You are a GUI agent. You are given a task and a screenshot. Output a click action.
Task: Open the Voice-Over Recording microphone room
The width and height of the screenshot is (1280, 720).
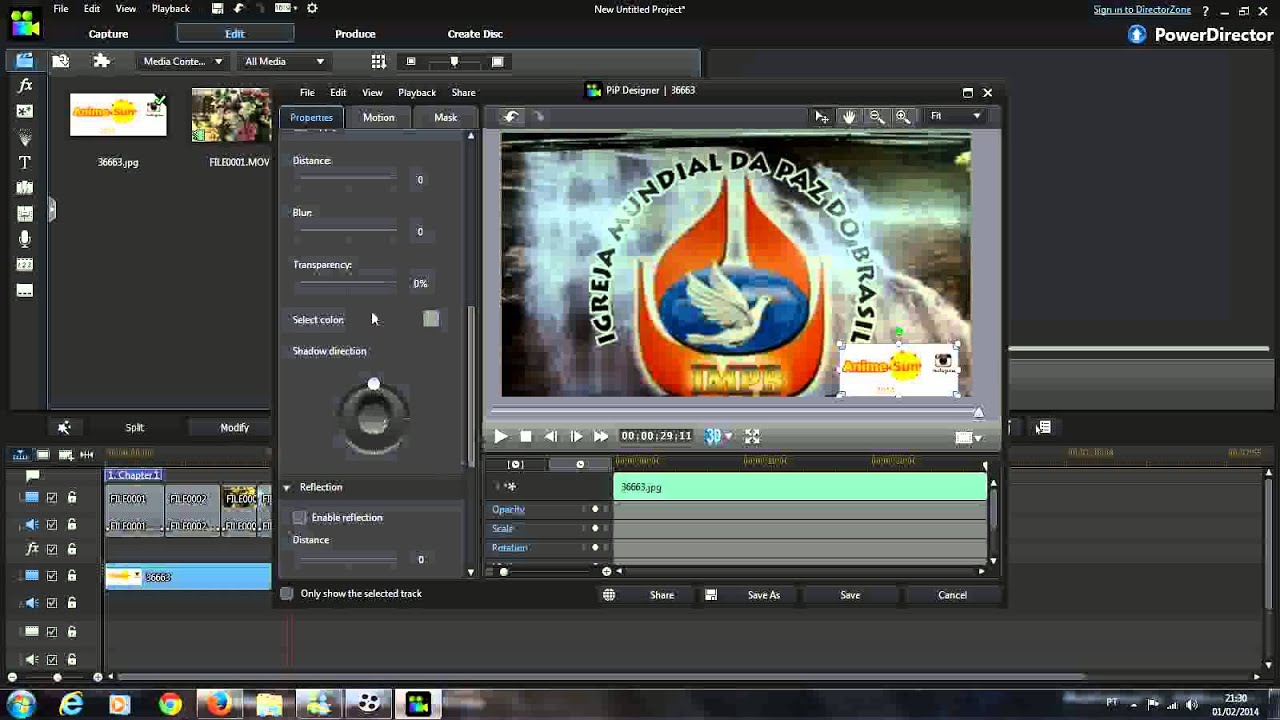(x=25, y=239)
